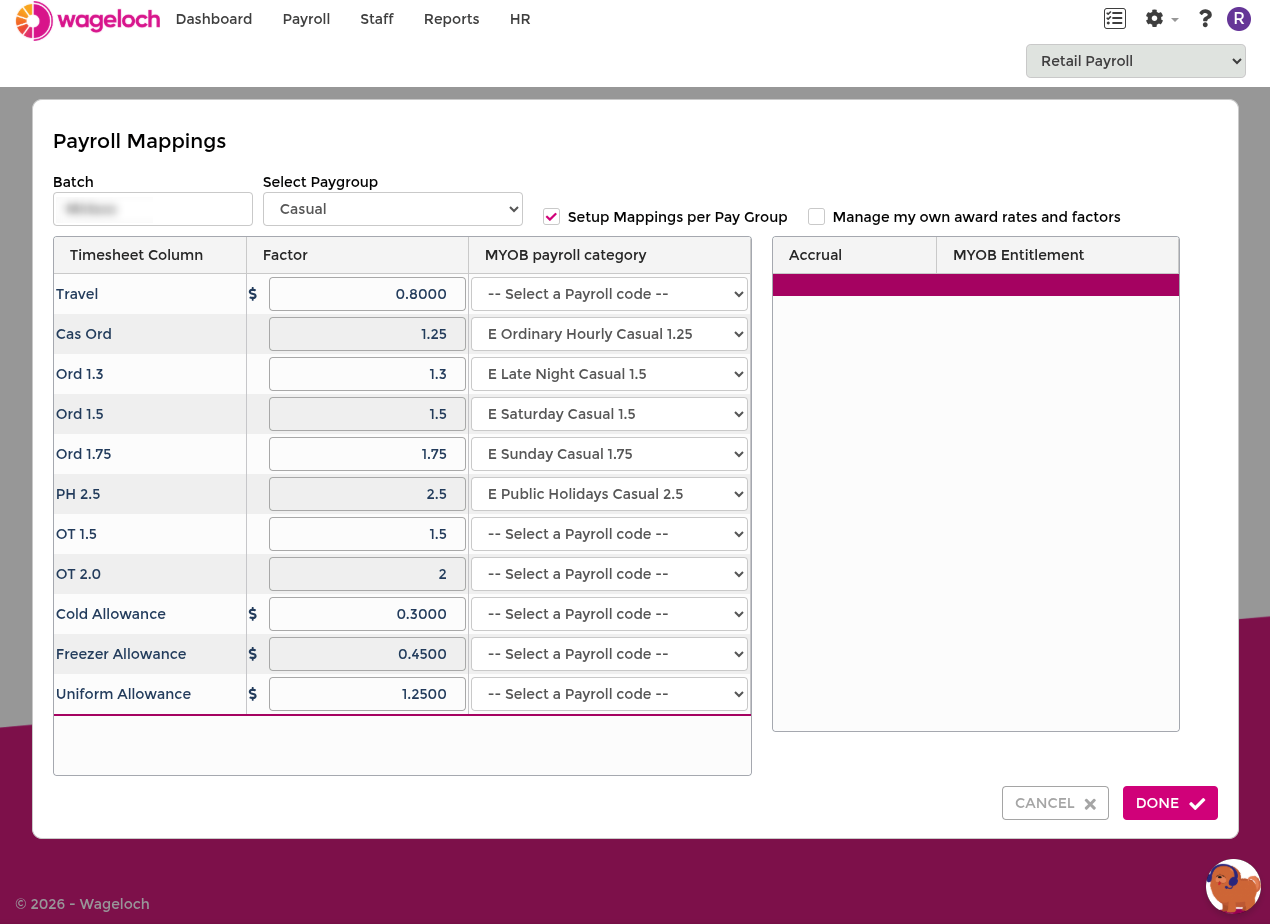Click the DONE button

pos(1170,803)
